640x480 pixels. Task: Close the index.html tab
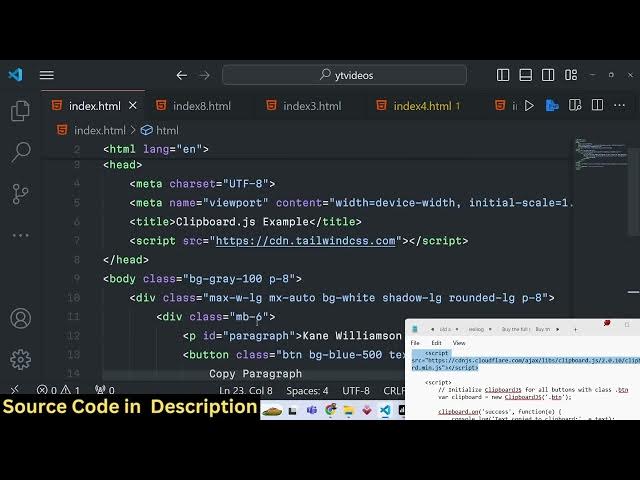(133, 106)
